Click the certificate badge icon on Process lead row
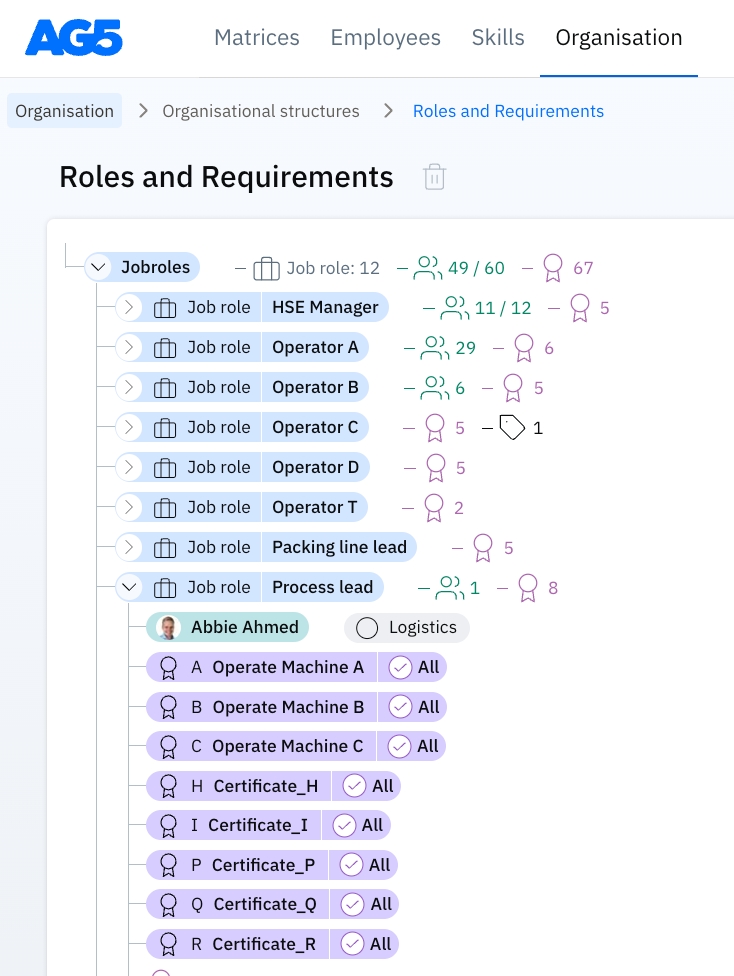 [528, 587]
